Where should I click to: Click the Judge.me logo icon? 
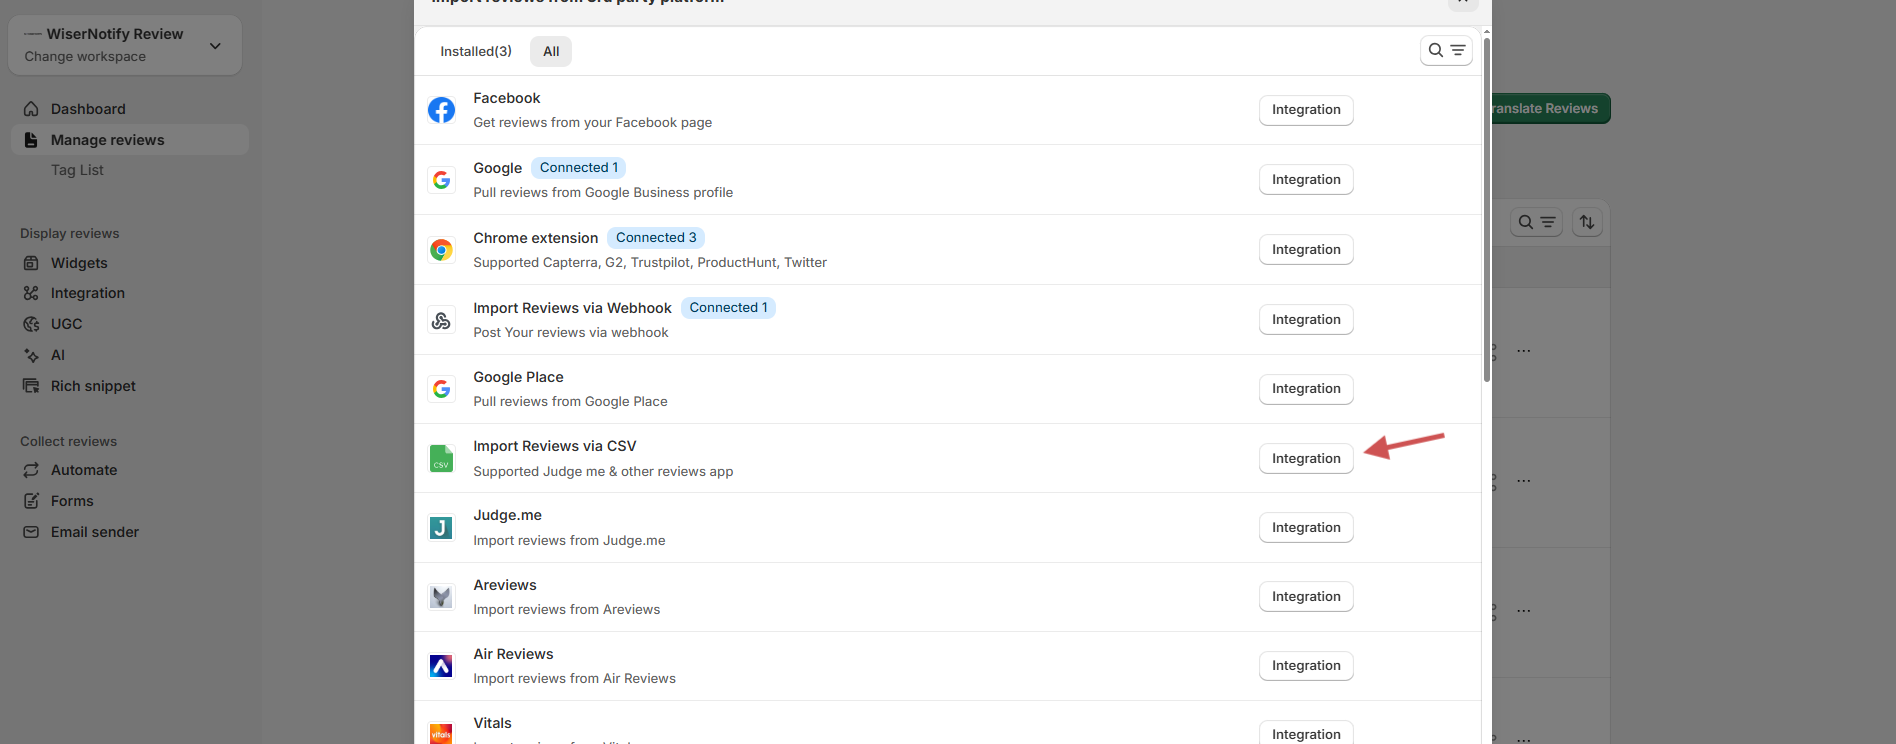point(441,528)
